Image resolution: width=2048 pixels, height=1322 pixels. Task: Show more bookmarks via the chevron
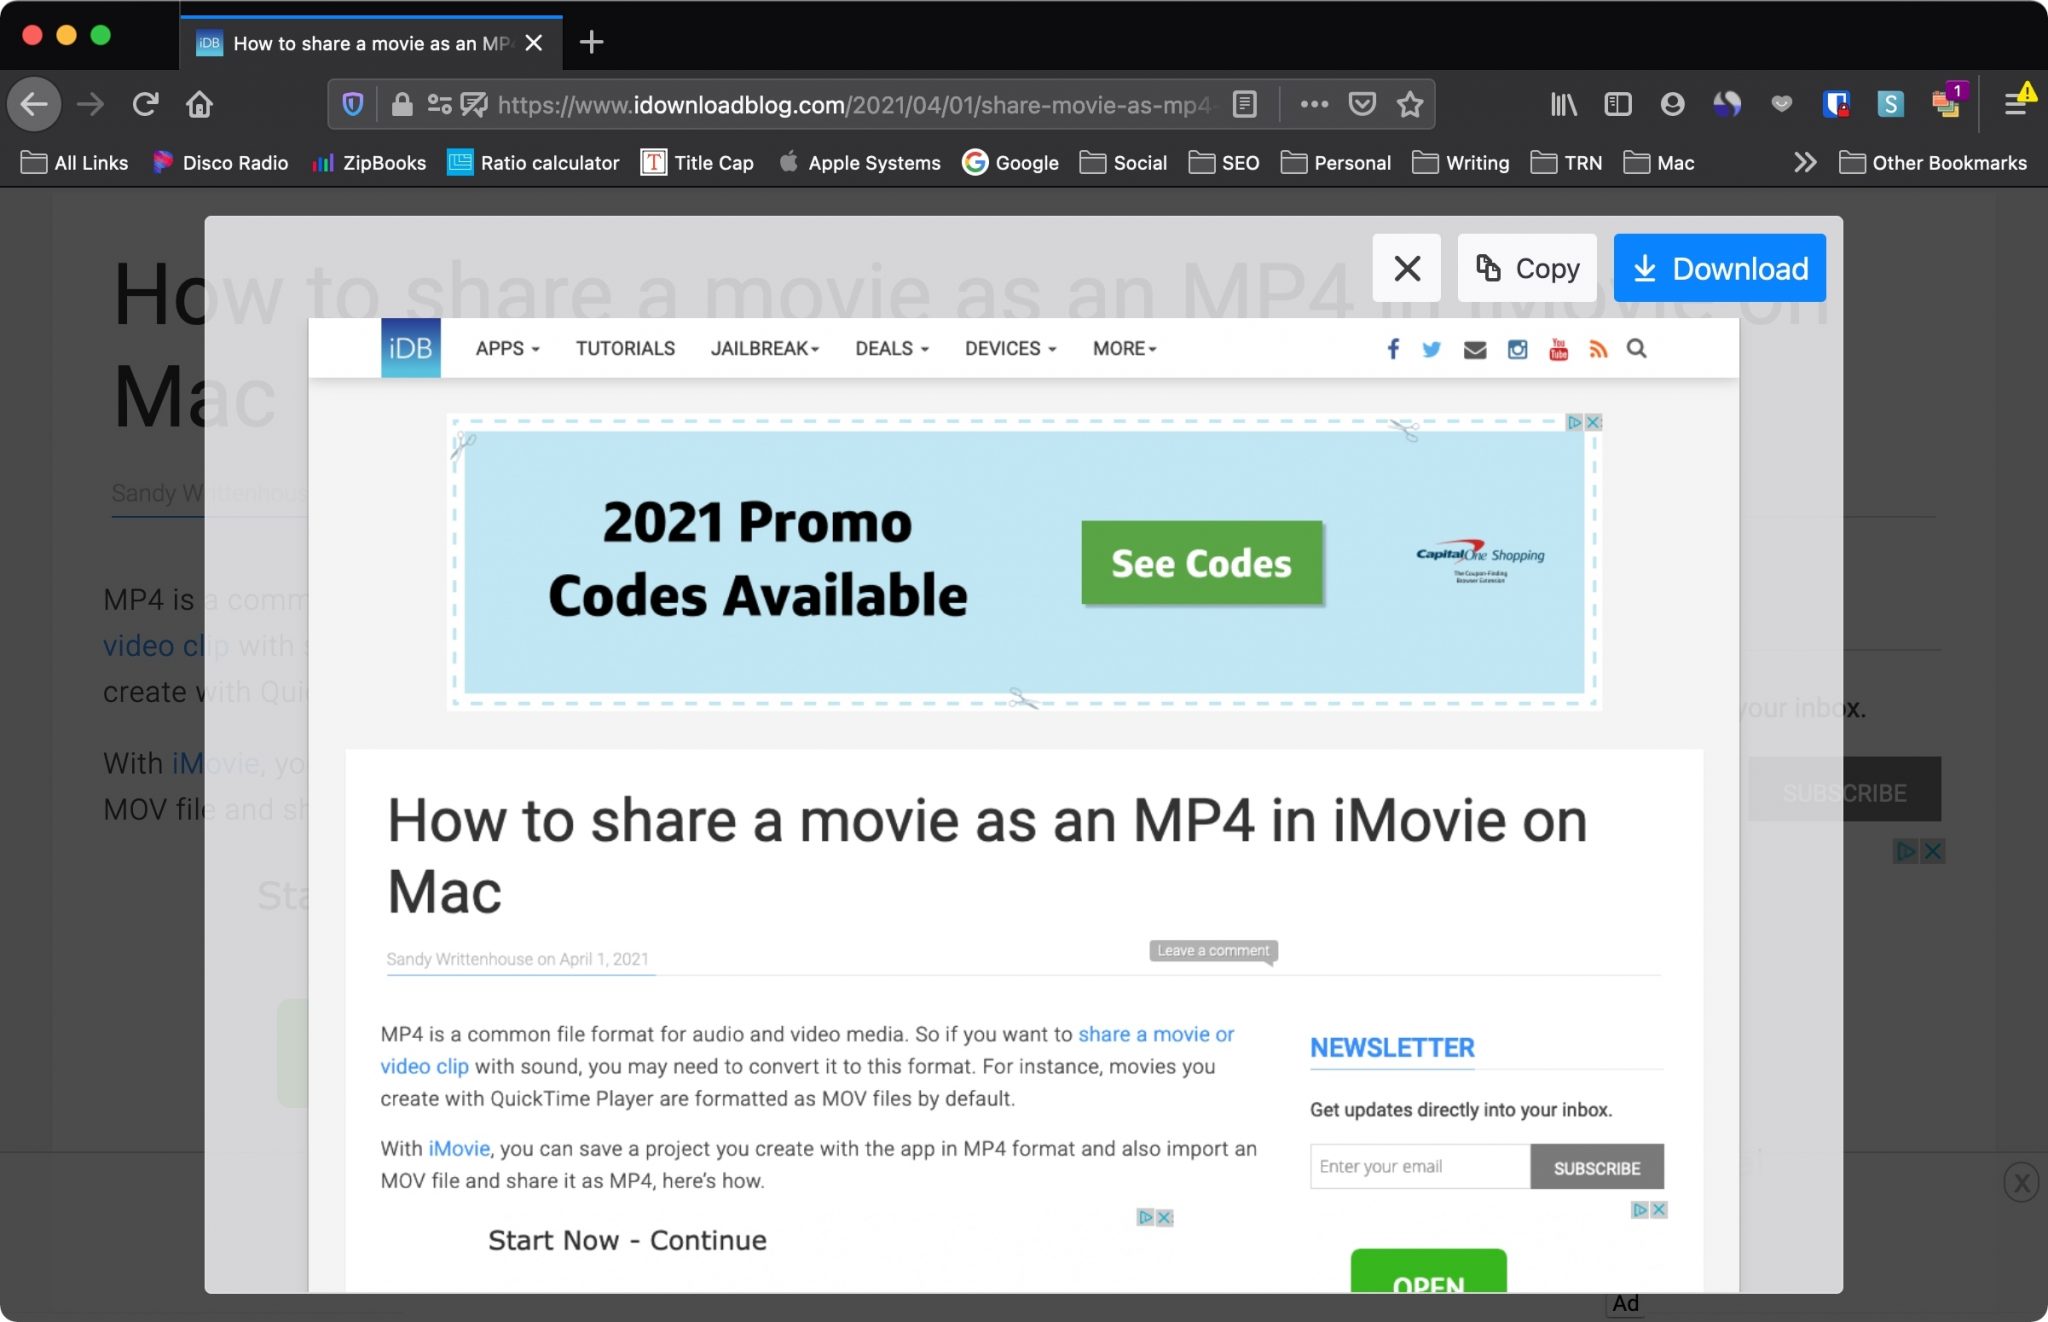coord(1804,162)
